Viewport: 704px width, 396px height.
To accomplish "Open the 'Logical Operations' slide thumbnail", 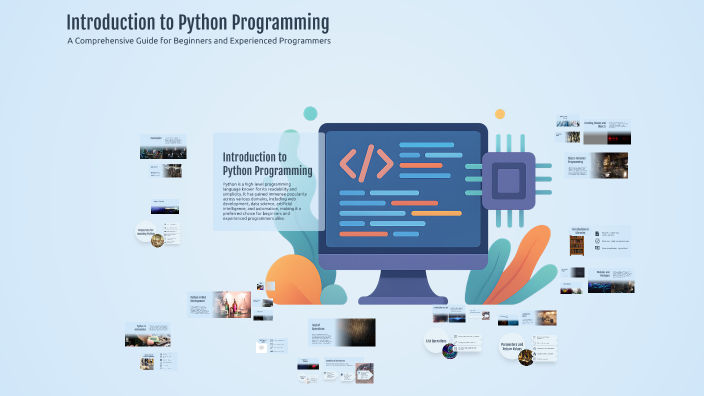I will (x=342, y=333).
